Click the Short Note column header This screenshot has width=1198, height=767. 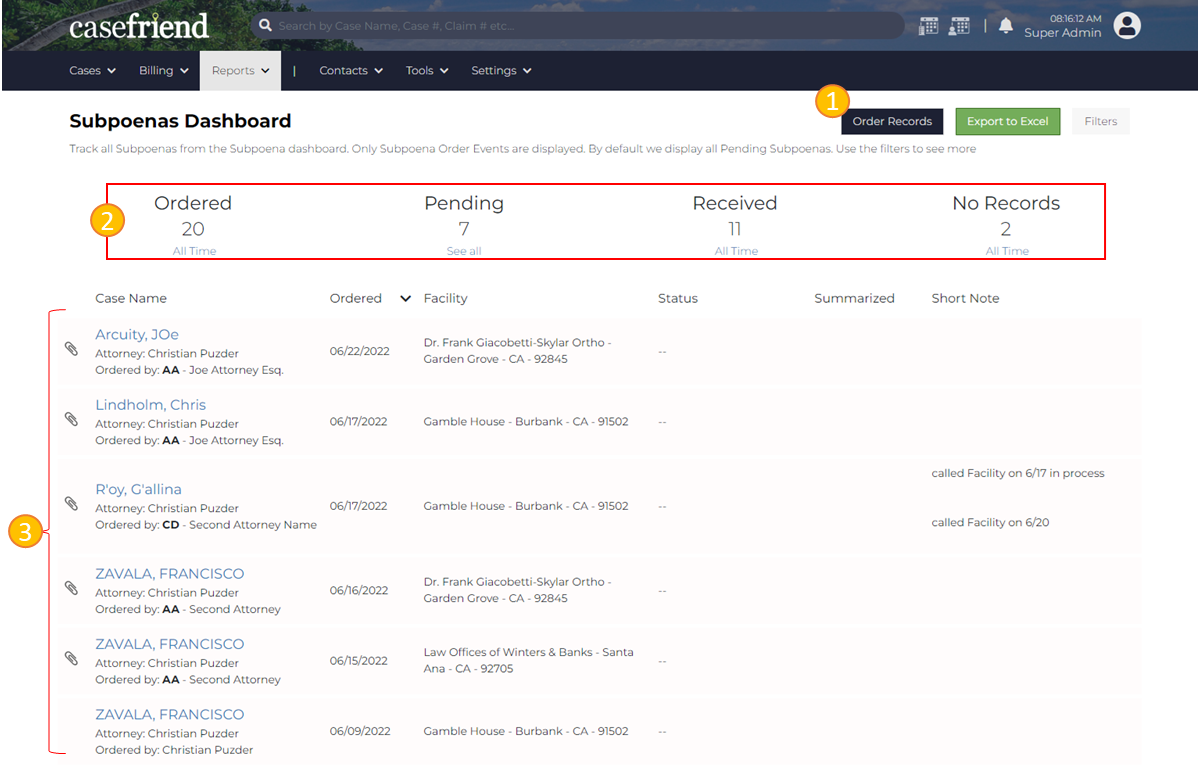pos(965,299)
